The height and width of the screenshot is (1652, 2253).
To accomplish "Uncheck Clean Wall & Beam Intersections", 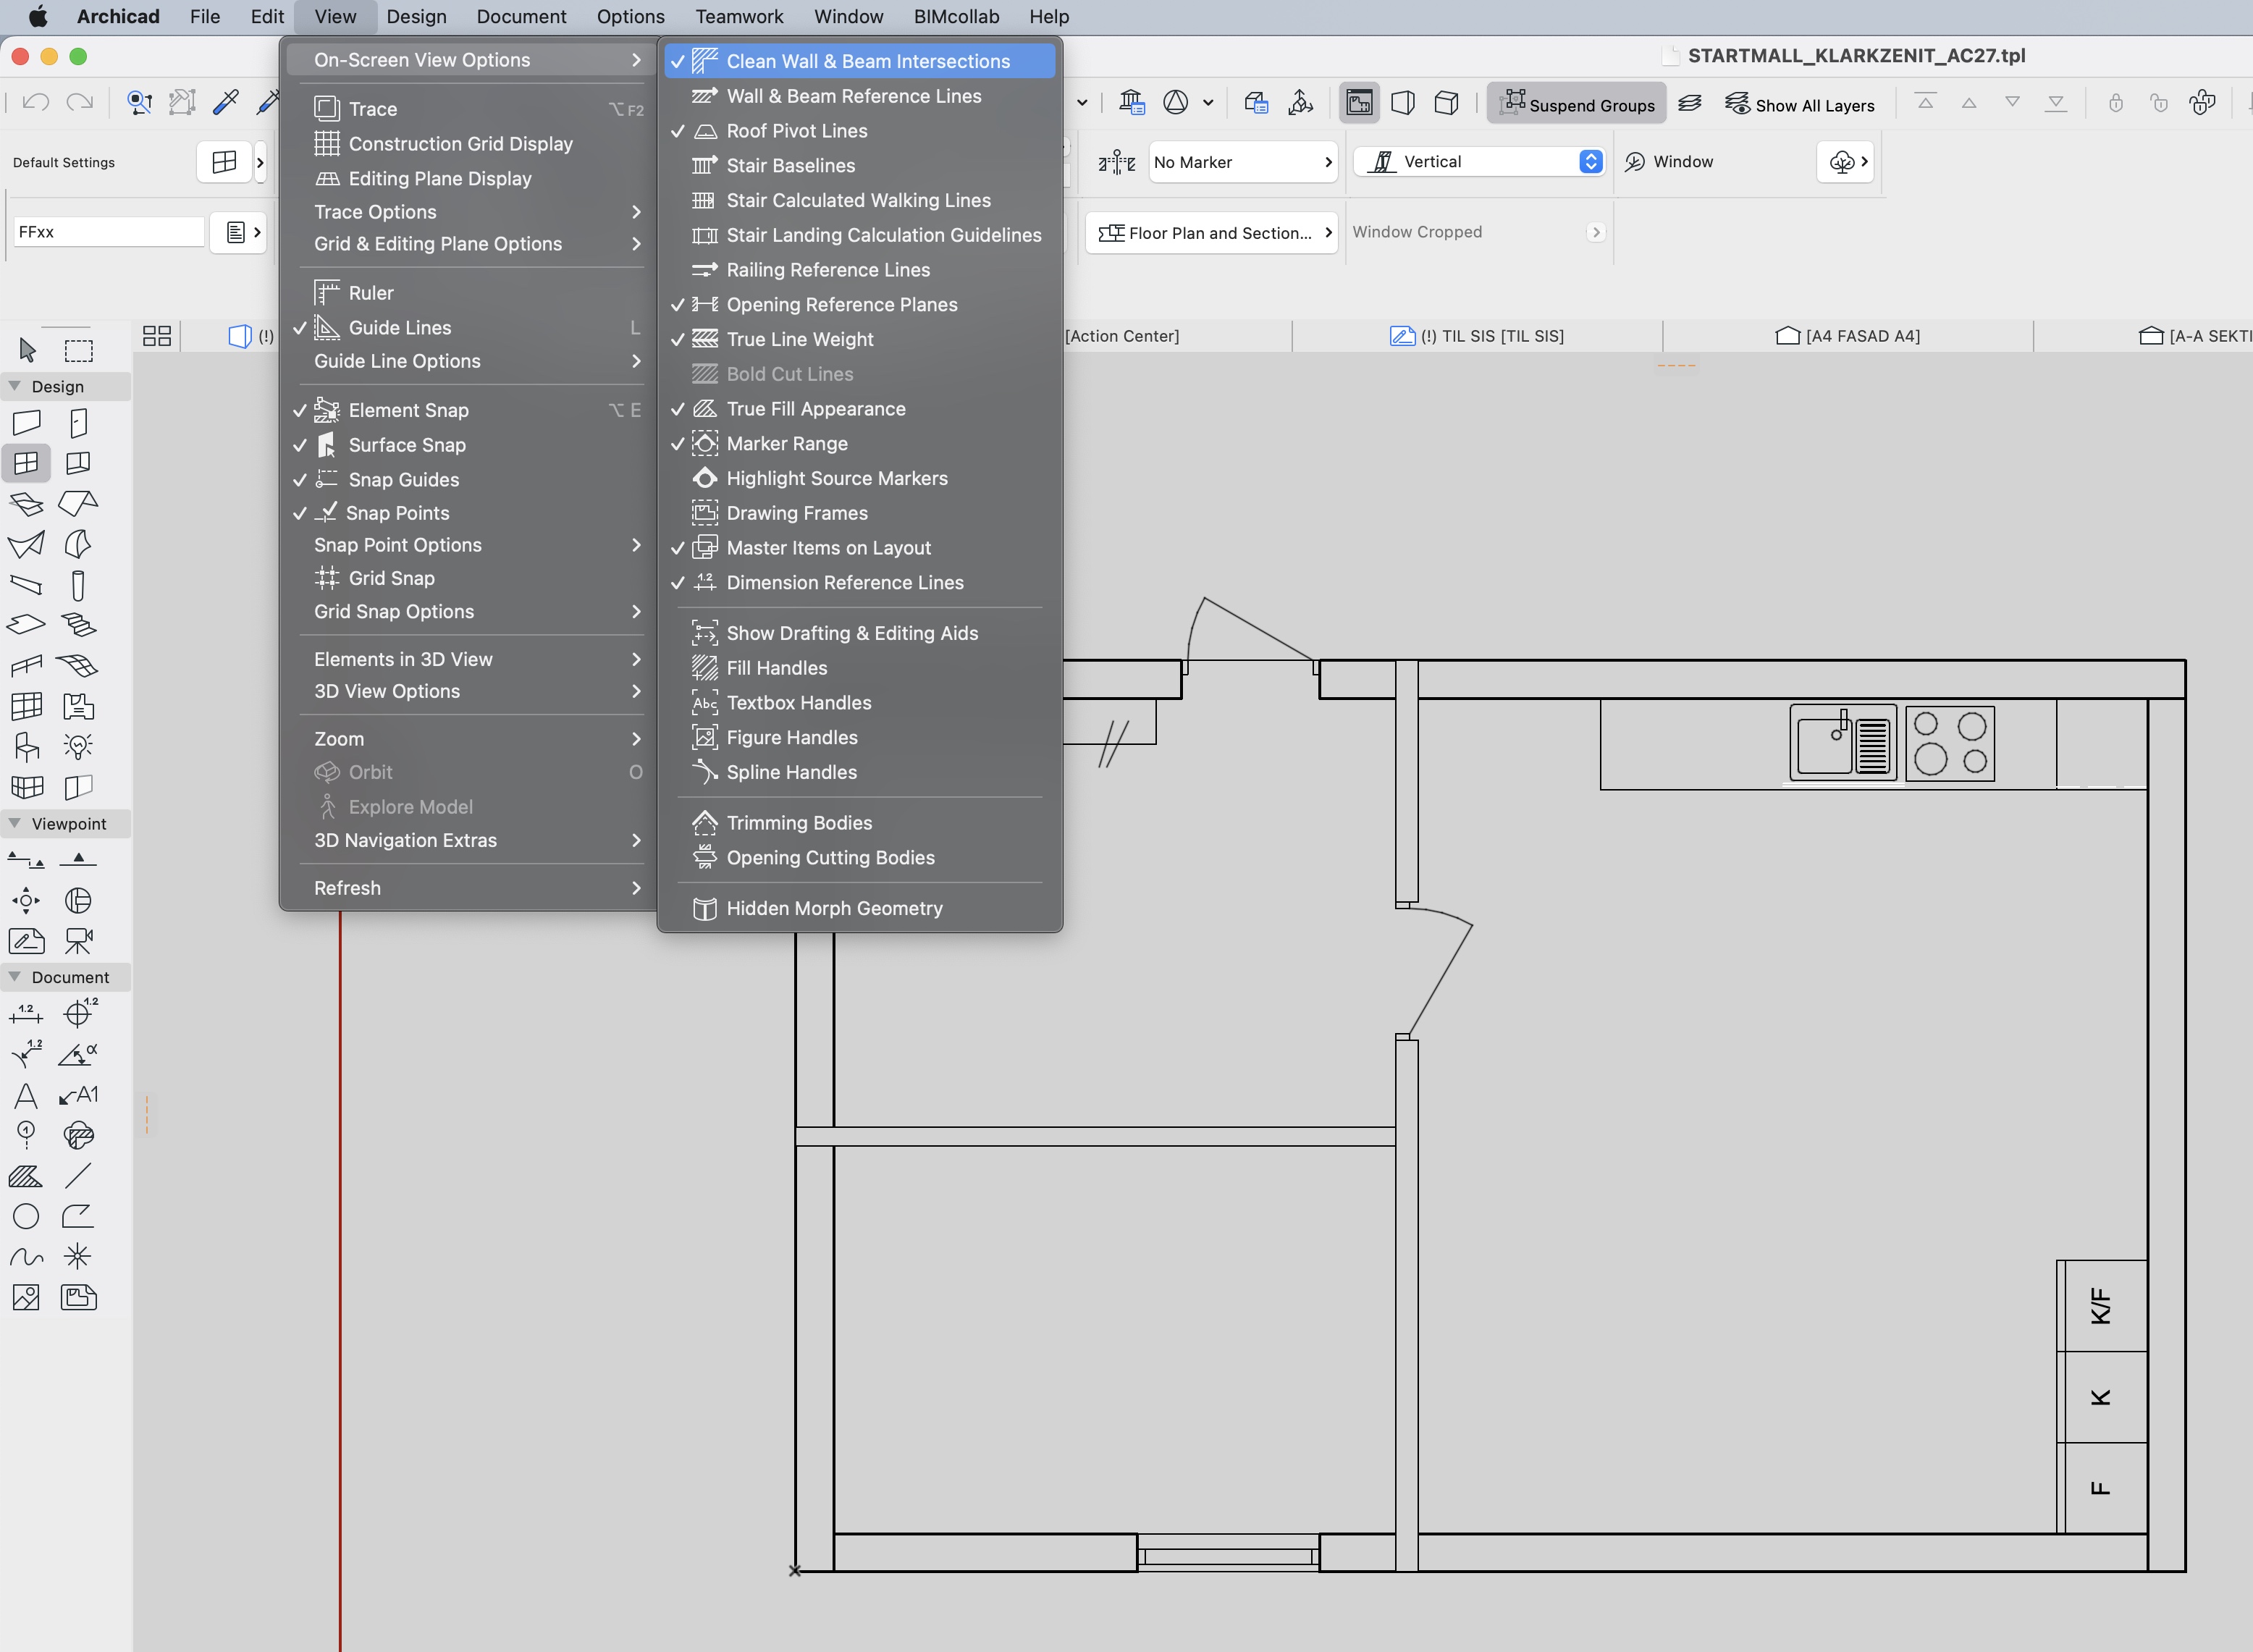I will pos(867,61).
